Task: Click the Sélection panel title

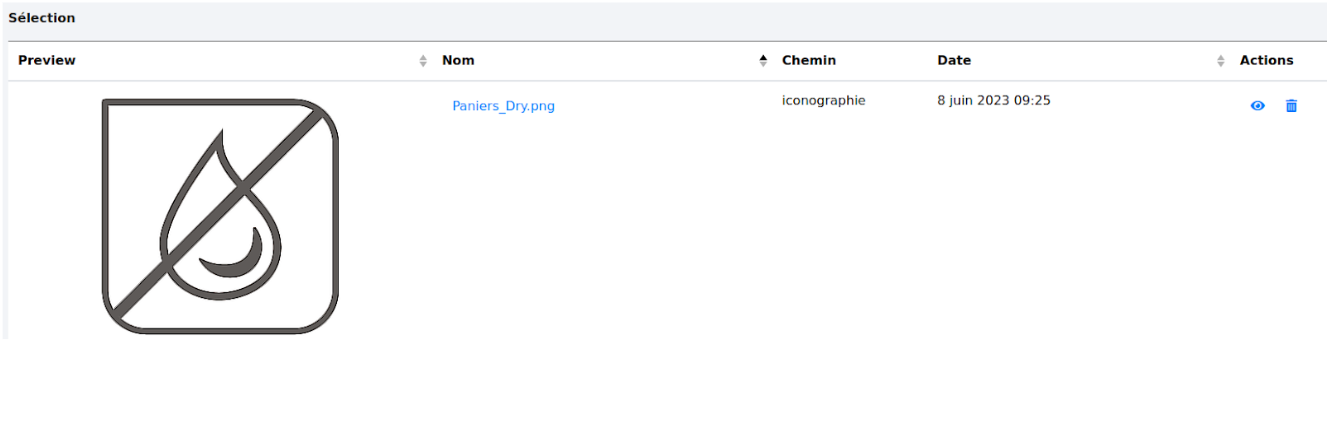Action: (x=41, y=18)
